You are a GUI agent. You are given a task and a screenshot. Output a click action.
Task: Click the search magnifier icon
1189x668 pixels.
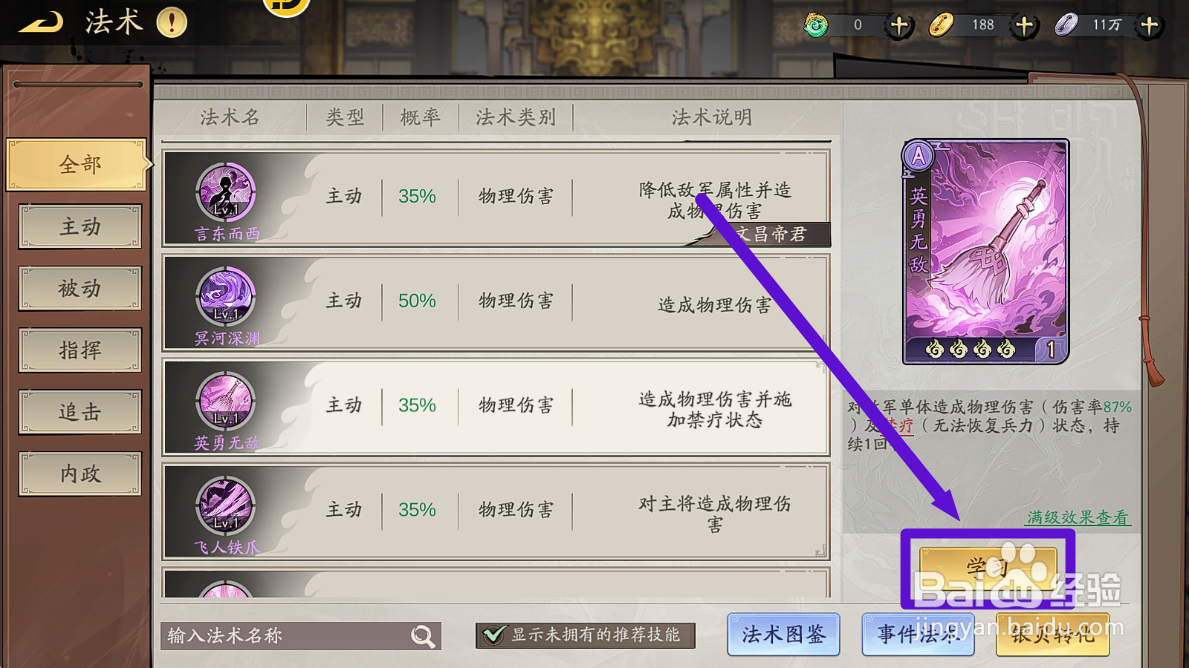(423, 635)
